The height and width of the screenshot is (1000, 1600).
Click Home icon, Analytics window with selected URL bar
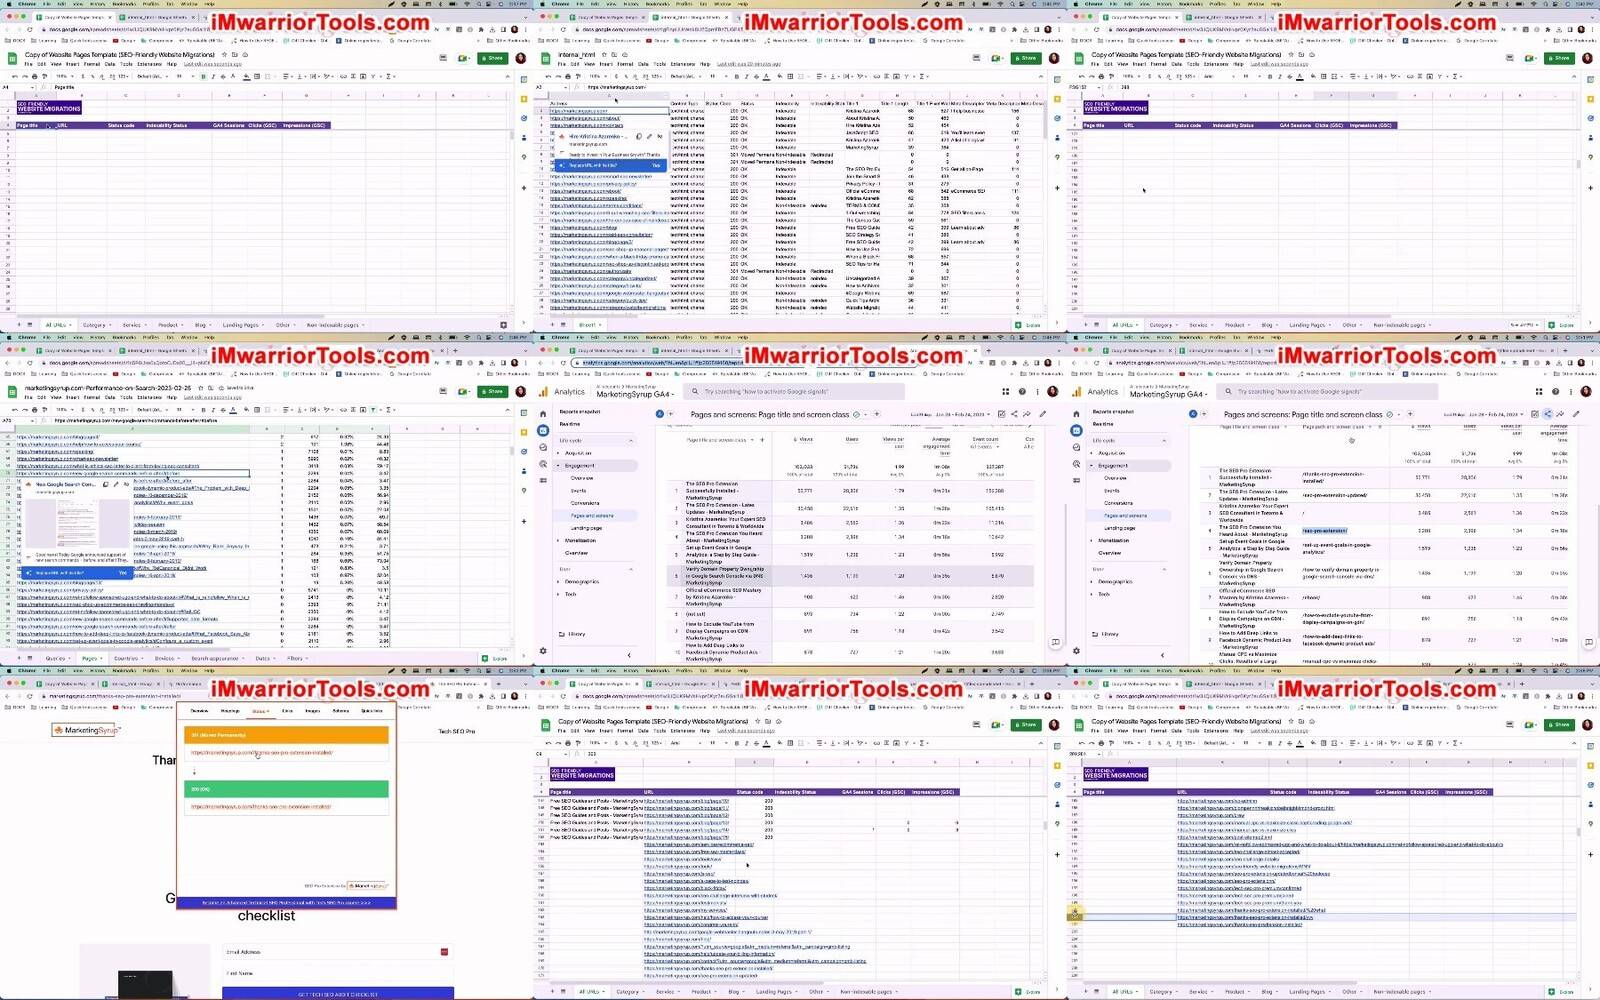[x=543, y=413]
